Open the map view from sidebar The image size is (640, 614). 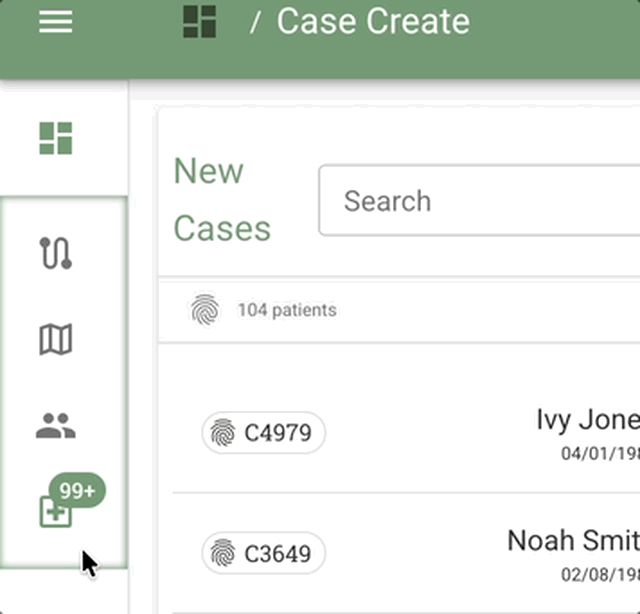pos(56,340)
